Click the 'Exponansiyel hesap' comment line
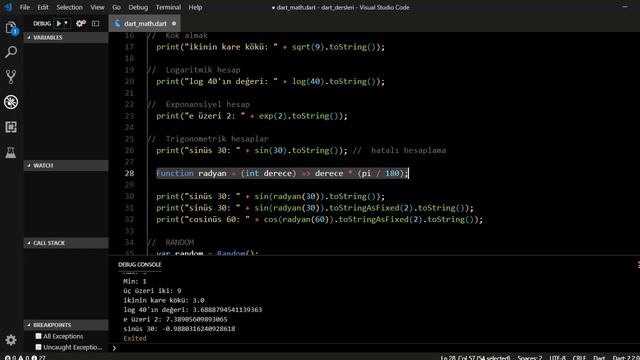 pyautogui.click(x=198, y=104)
